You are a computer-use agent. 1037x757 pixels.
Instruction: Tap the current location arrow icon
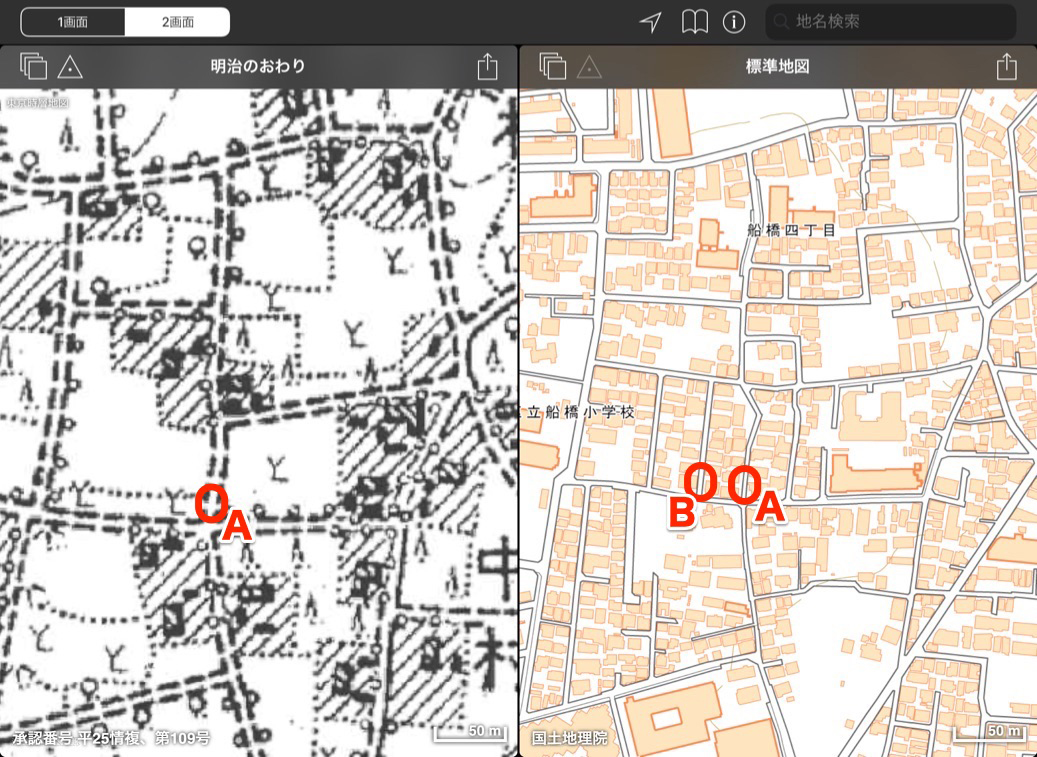(651, 22)
